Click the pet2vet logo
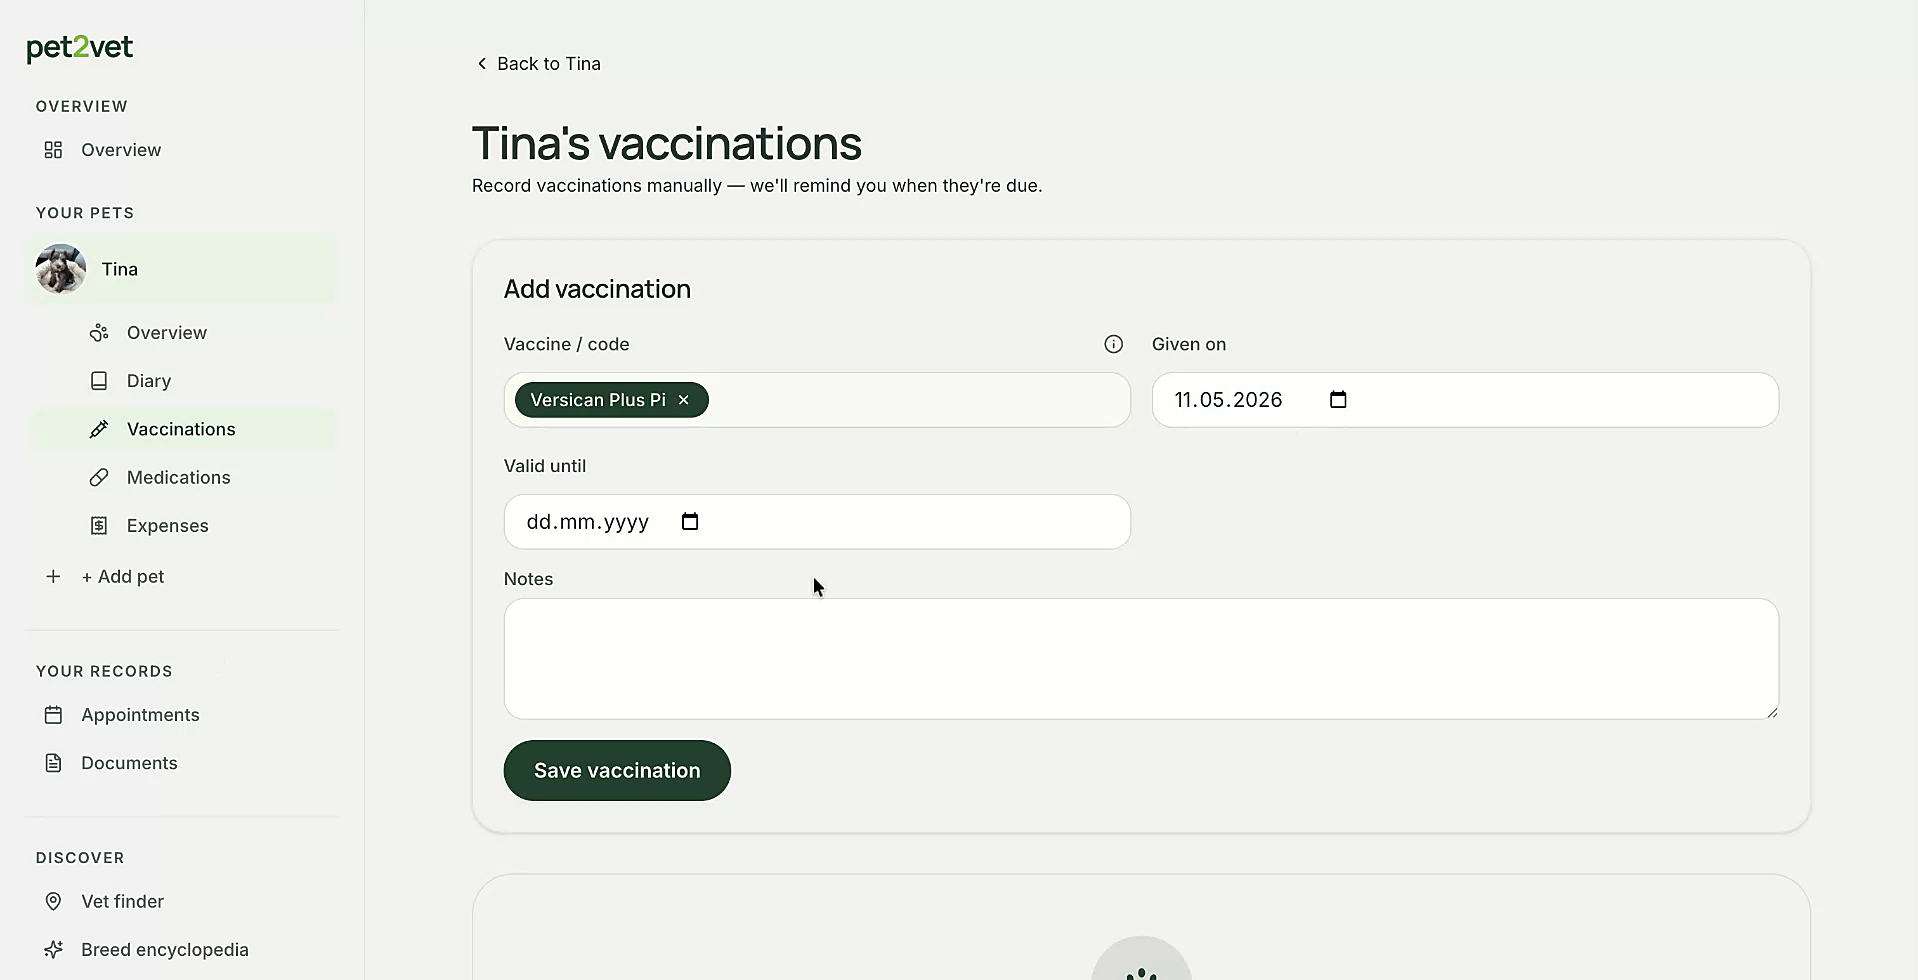This screenshot has height=980, width=1918. pos(80,48)
